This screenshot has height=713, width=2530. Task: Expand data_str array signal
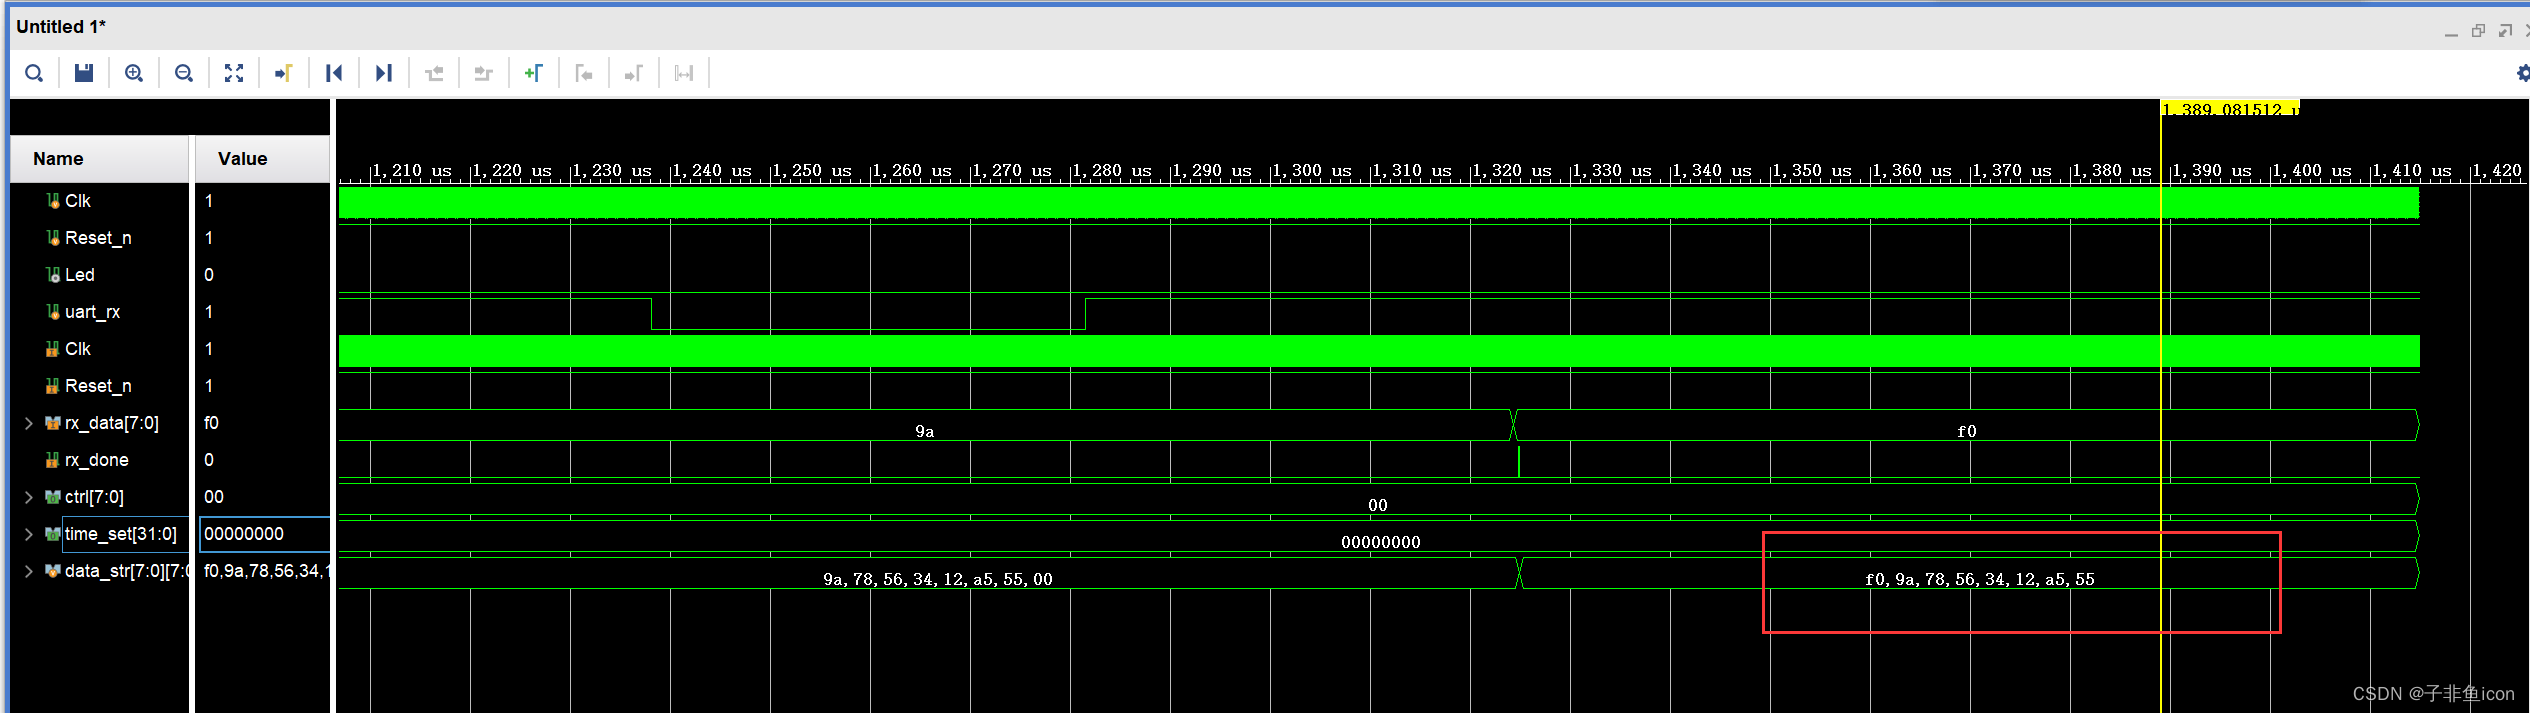click(29, 571)
